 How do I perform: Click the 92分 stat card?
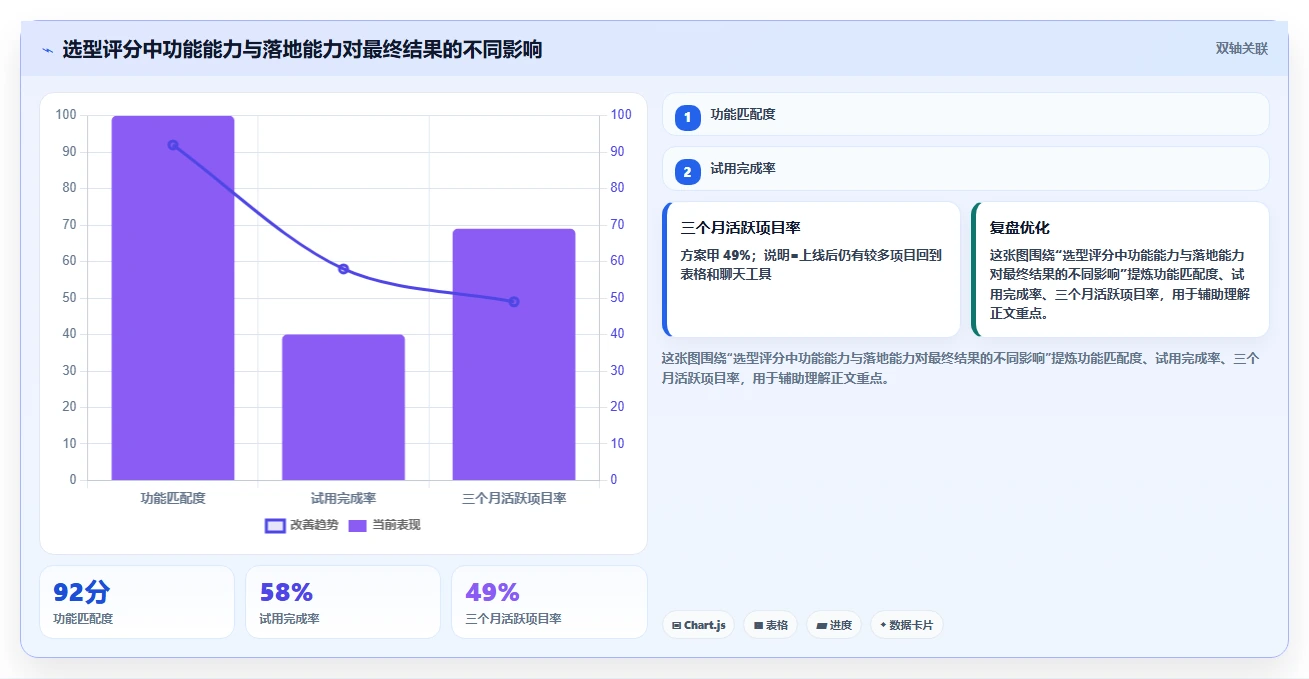point(137,602)
